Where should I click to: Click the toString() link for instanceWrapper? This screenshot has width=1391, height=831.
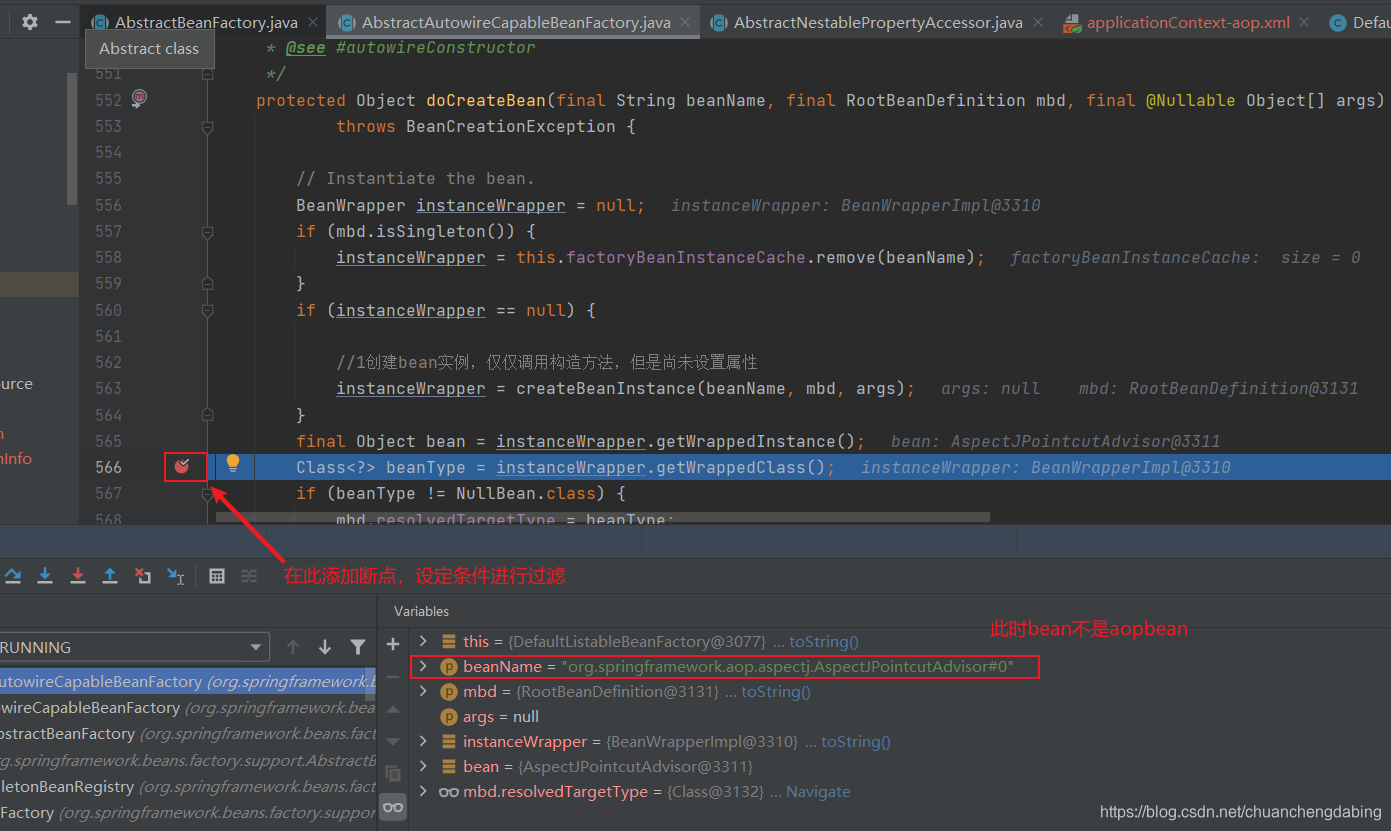[x=856, y=741]
